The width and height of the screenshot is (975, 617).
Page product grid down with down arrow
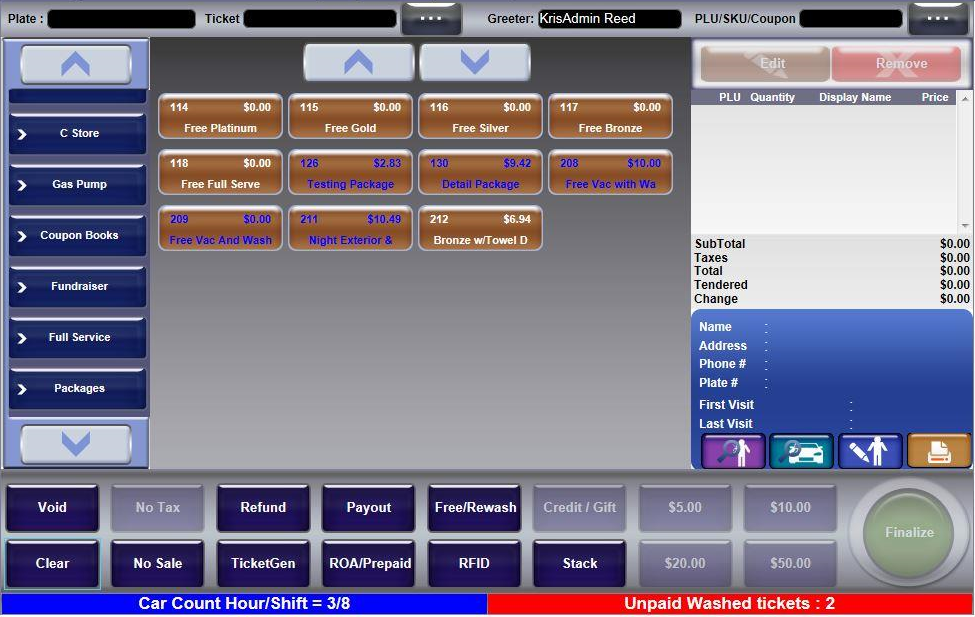(x=475, y=63)
